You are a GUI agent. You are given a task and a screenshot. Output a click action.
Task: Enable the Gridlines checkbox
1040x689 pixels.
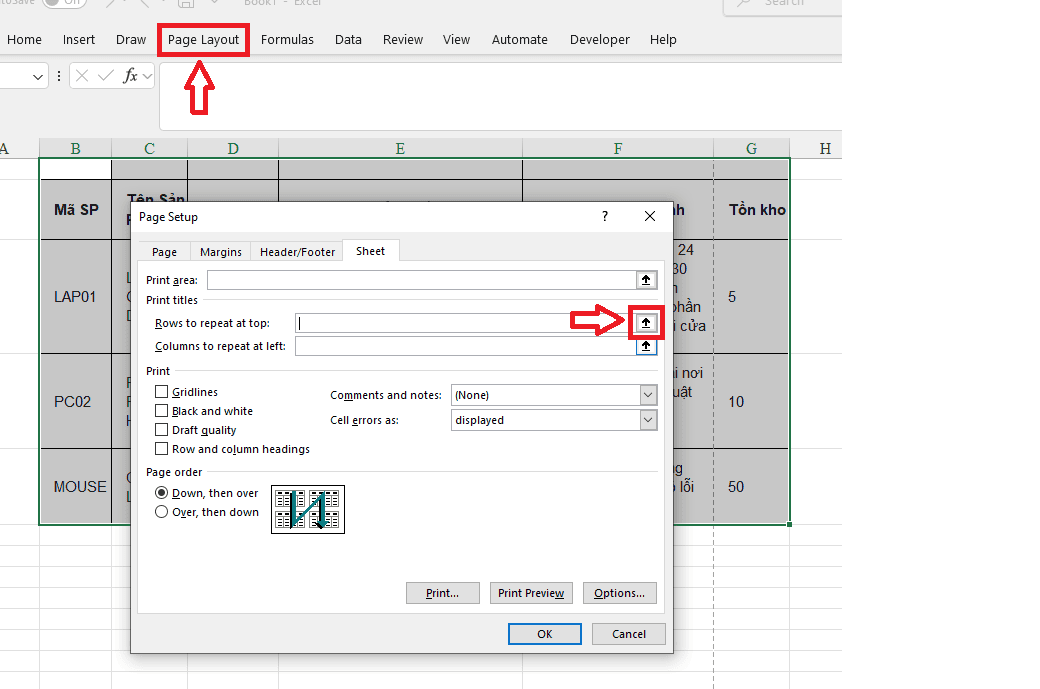click(x=161, y=392)
